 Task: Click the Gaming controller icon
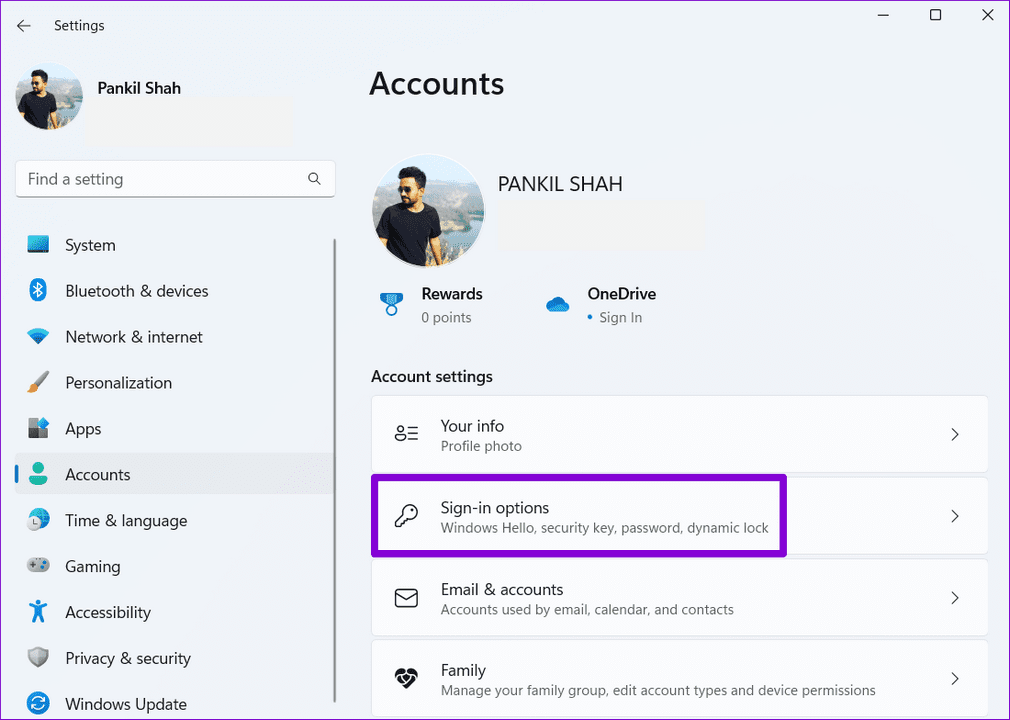click(38, 566)
